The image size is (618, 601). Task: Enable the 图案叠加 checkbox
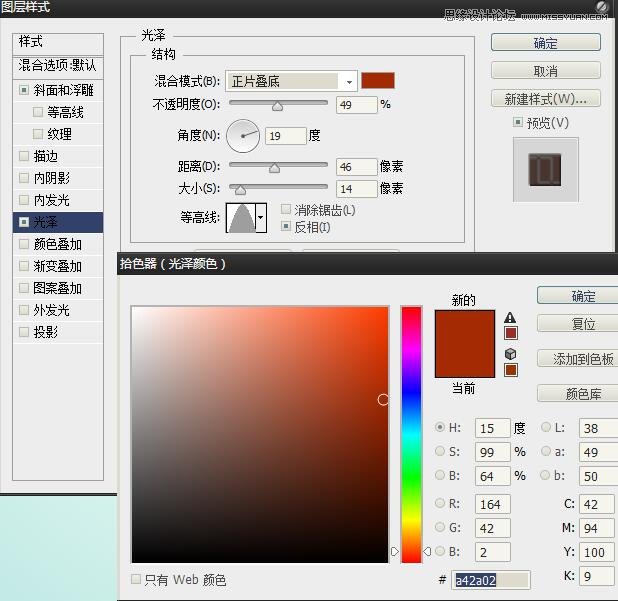pyautogui.click(x=24, y=288)
